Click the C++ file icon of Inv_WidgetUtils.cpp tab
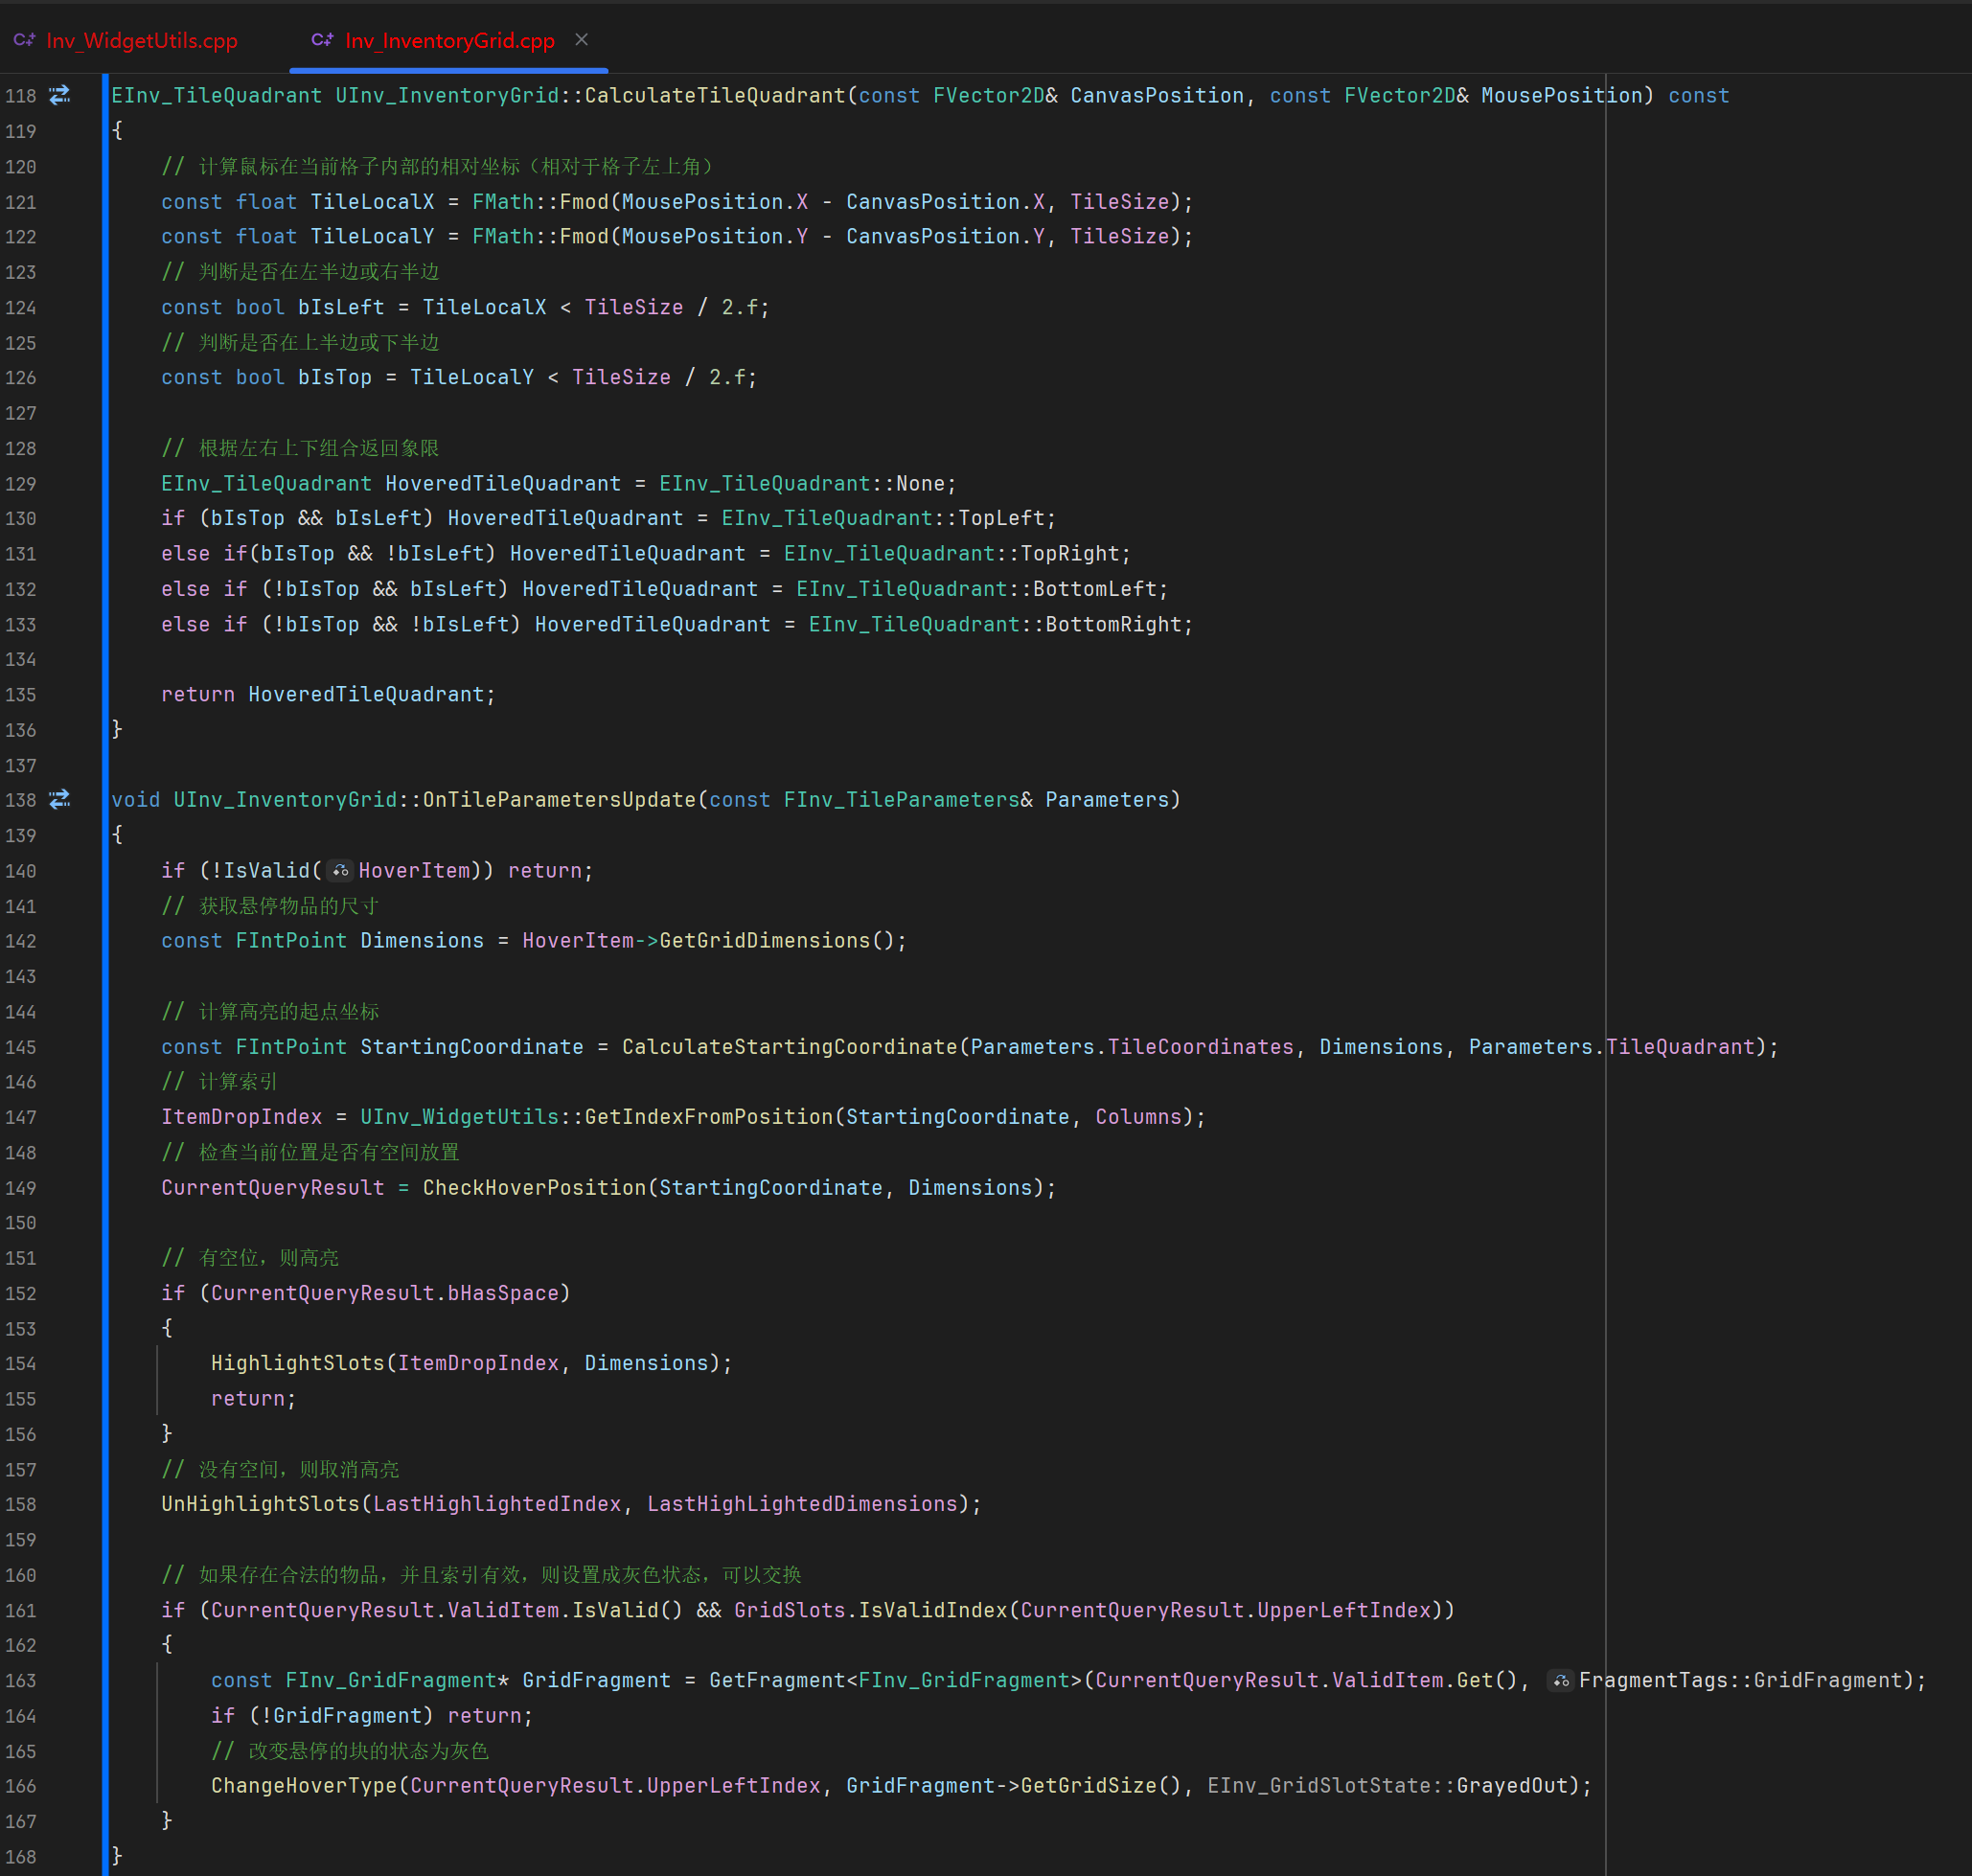This screenshot has width=1972, height=1876. coord(24,40)
